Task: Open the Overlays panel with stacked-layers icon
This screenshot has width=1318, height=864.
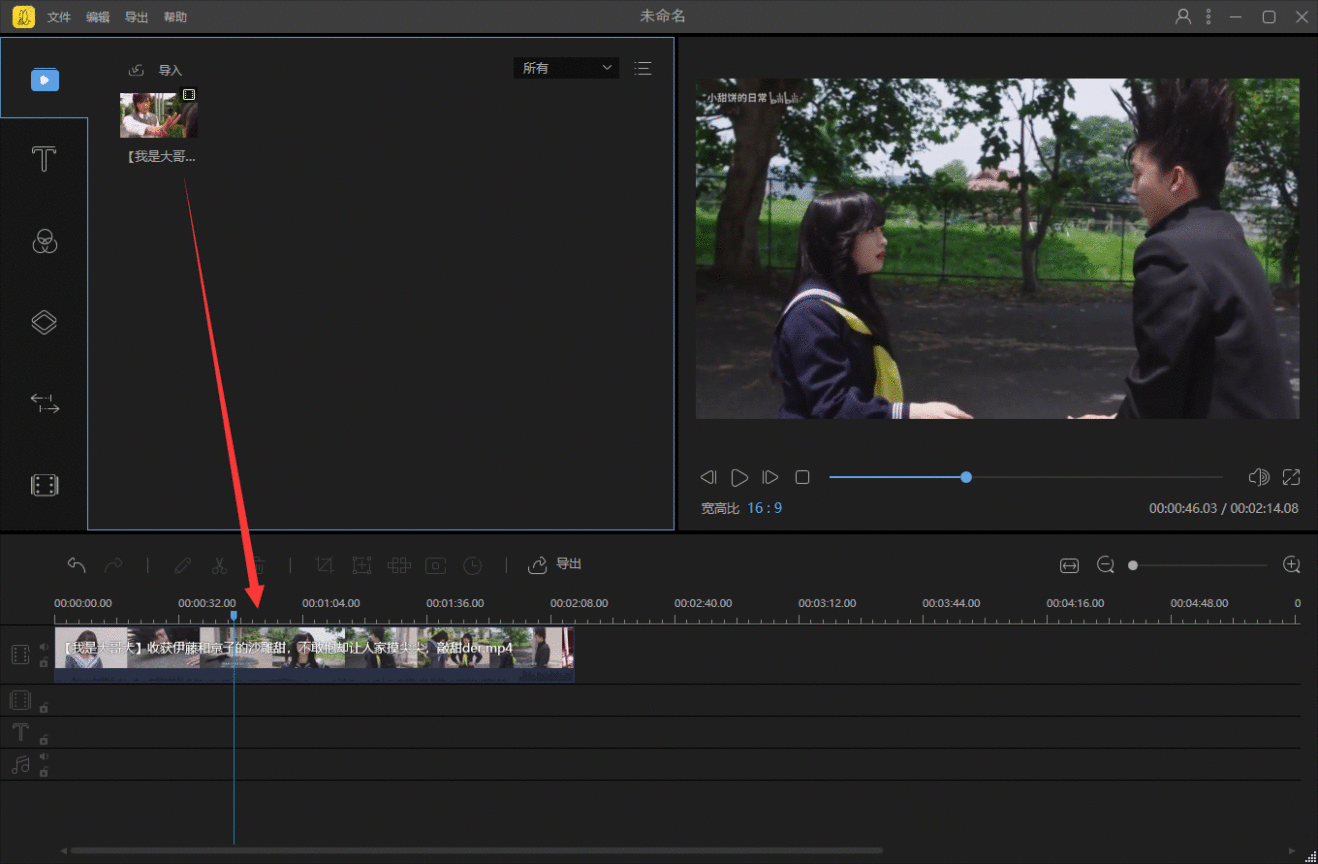Action: (x=44, y=322)
